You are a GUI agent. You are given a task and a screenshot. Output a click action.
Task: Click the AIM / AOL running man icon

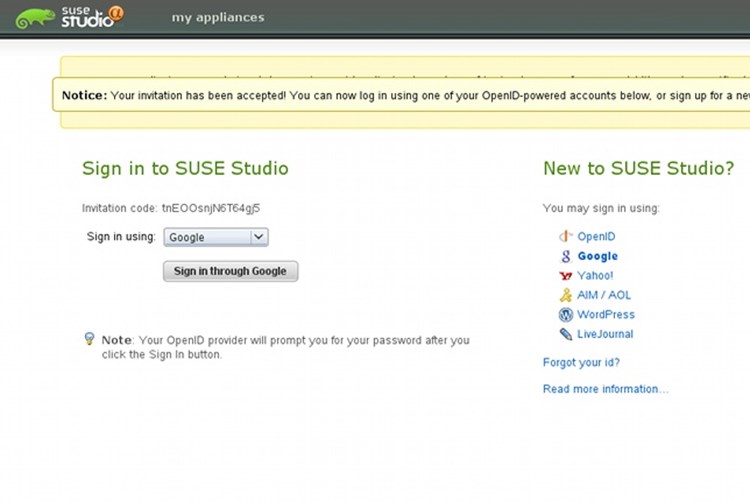(x=566, y=295)
